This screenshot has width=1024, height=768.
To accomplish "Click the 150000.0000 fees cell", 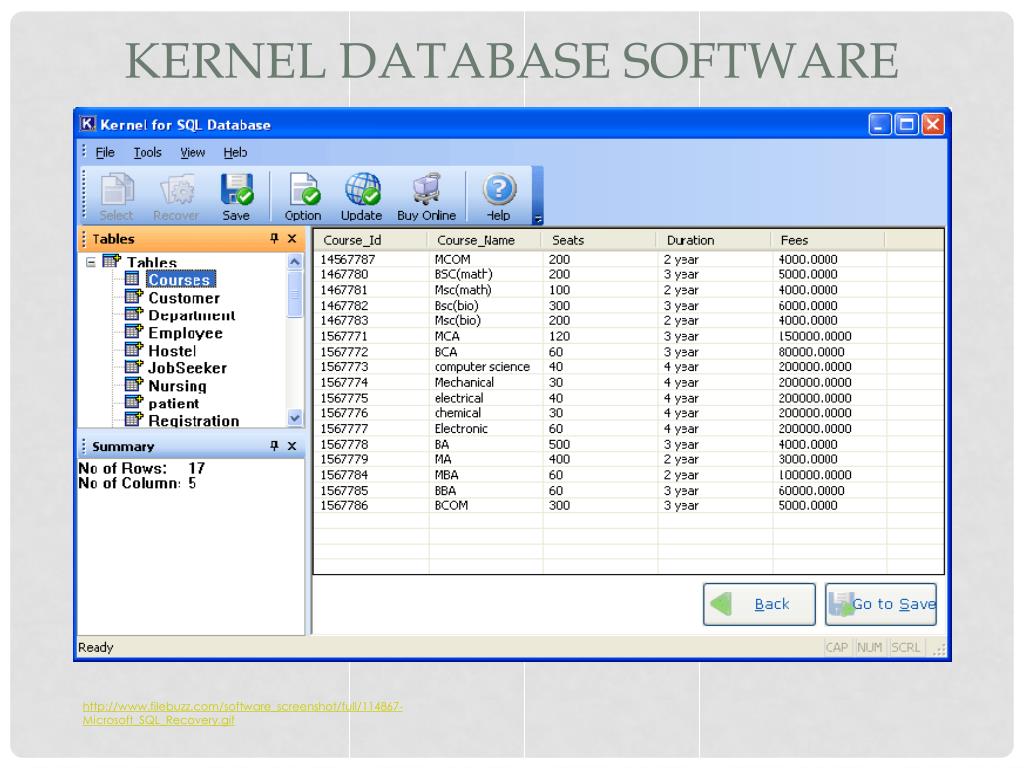I will pyautogui.click(x=815, y=336).
